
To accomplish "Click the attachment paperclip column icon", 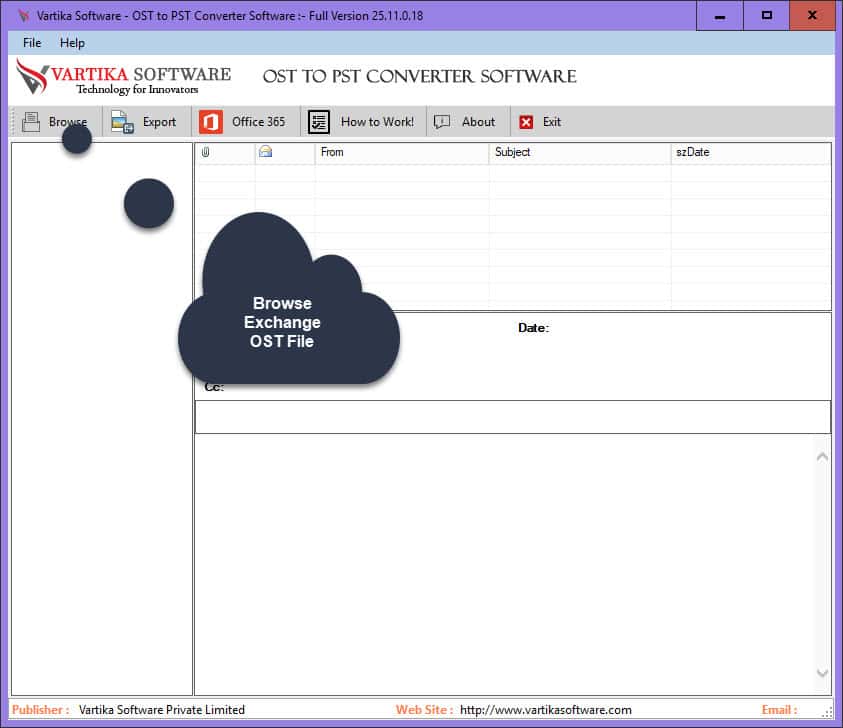I will (x=205, y=152).
